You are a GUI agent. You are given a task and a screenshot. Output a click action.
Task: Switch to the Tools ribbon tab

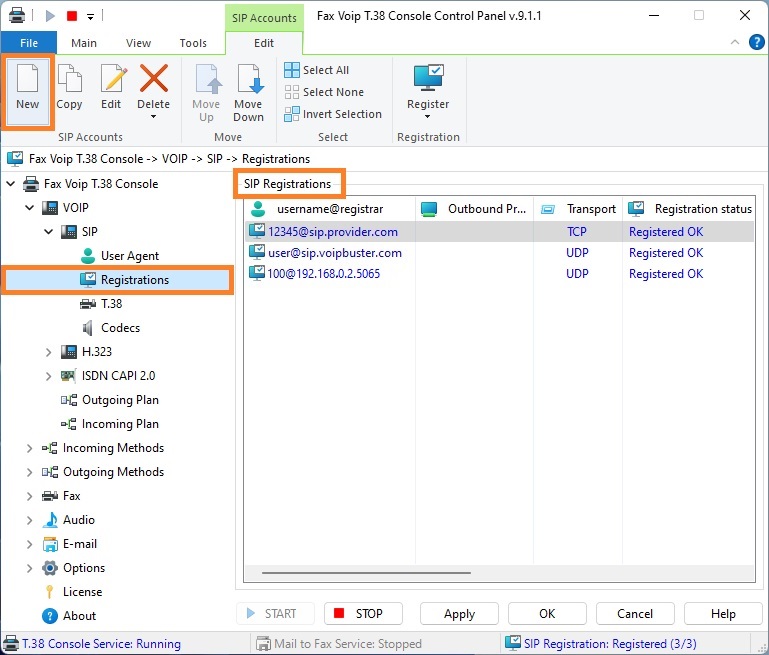[x=193, y=43]
